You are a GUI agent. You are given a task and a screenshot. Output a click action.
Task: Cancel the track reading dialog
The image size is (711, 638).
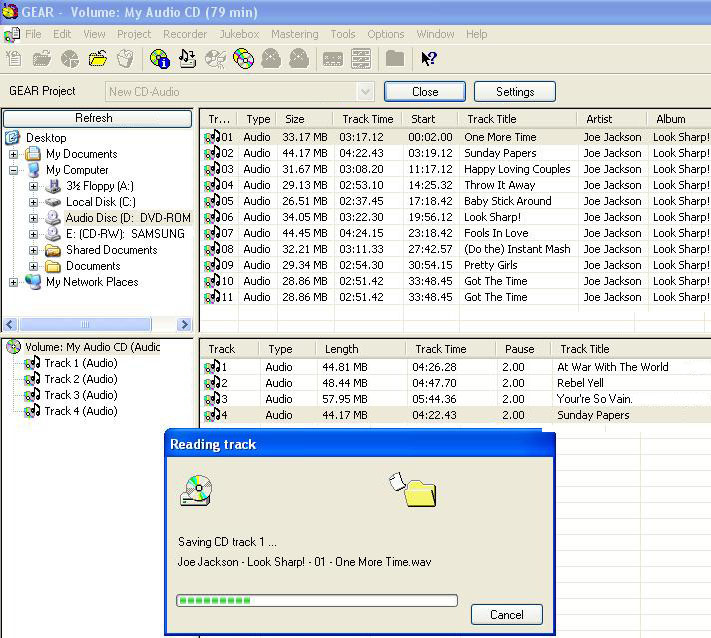pyautogui.click(x=506, y=614)
